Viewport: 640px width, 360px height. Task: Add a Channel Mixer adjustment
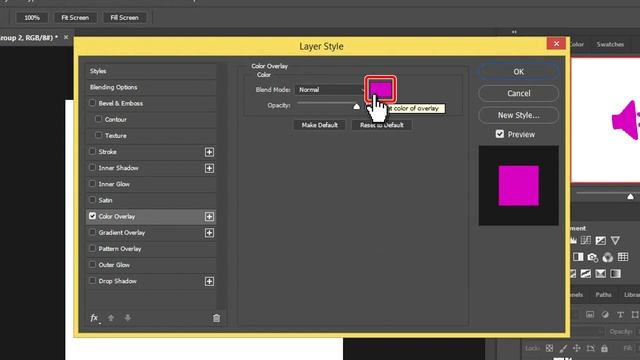[608, 257]
